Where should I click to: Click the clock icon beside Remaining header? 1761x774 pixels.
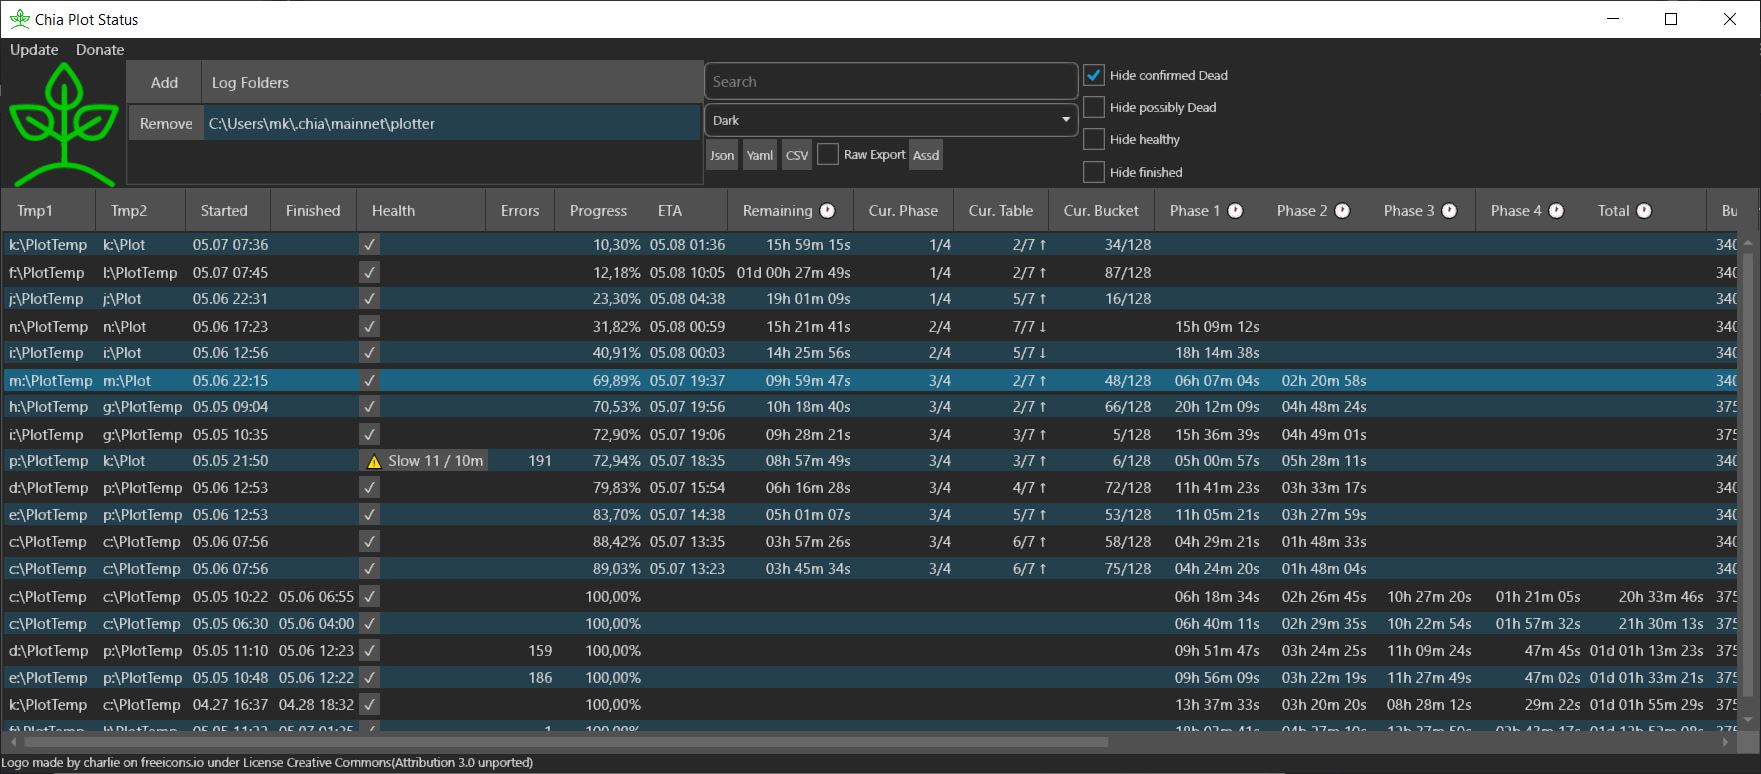(827, 210)
